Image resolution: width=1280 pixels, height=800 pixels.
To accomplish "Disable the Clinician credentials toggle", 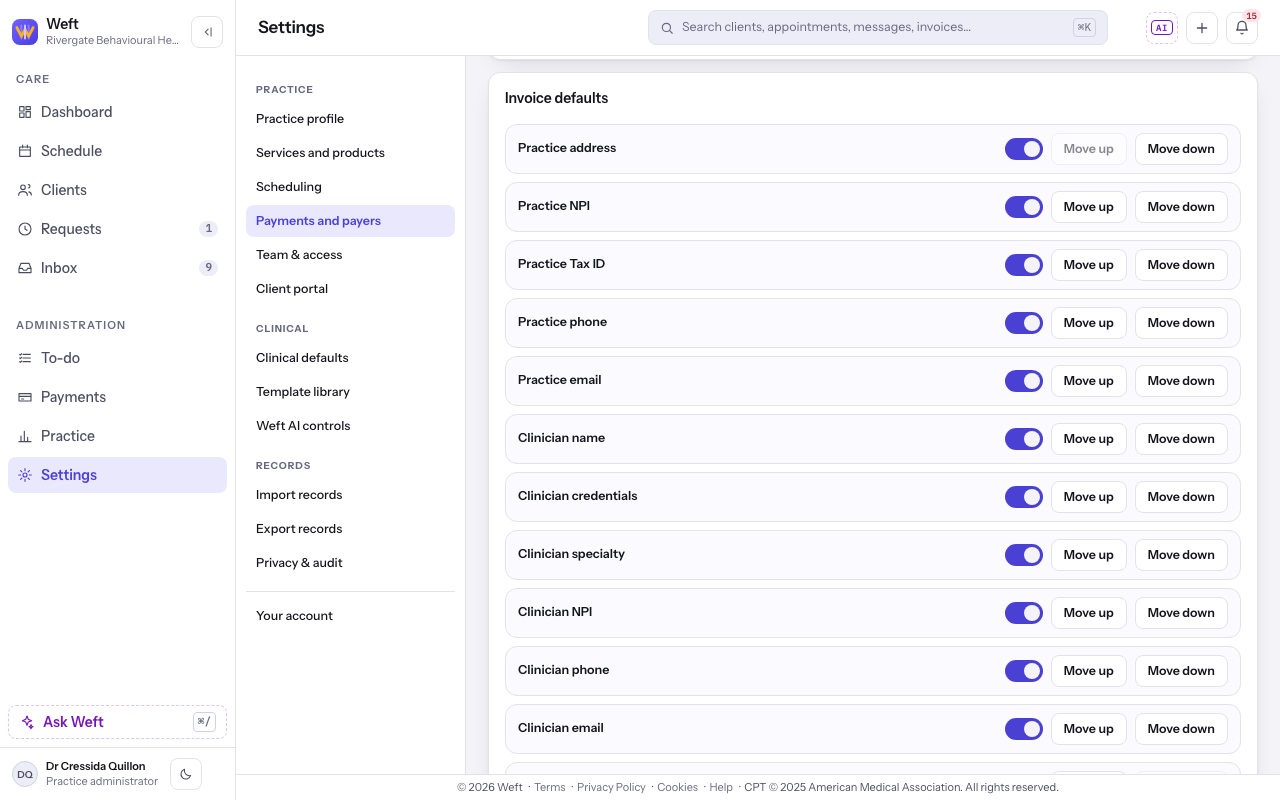I will [1024, 497].
